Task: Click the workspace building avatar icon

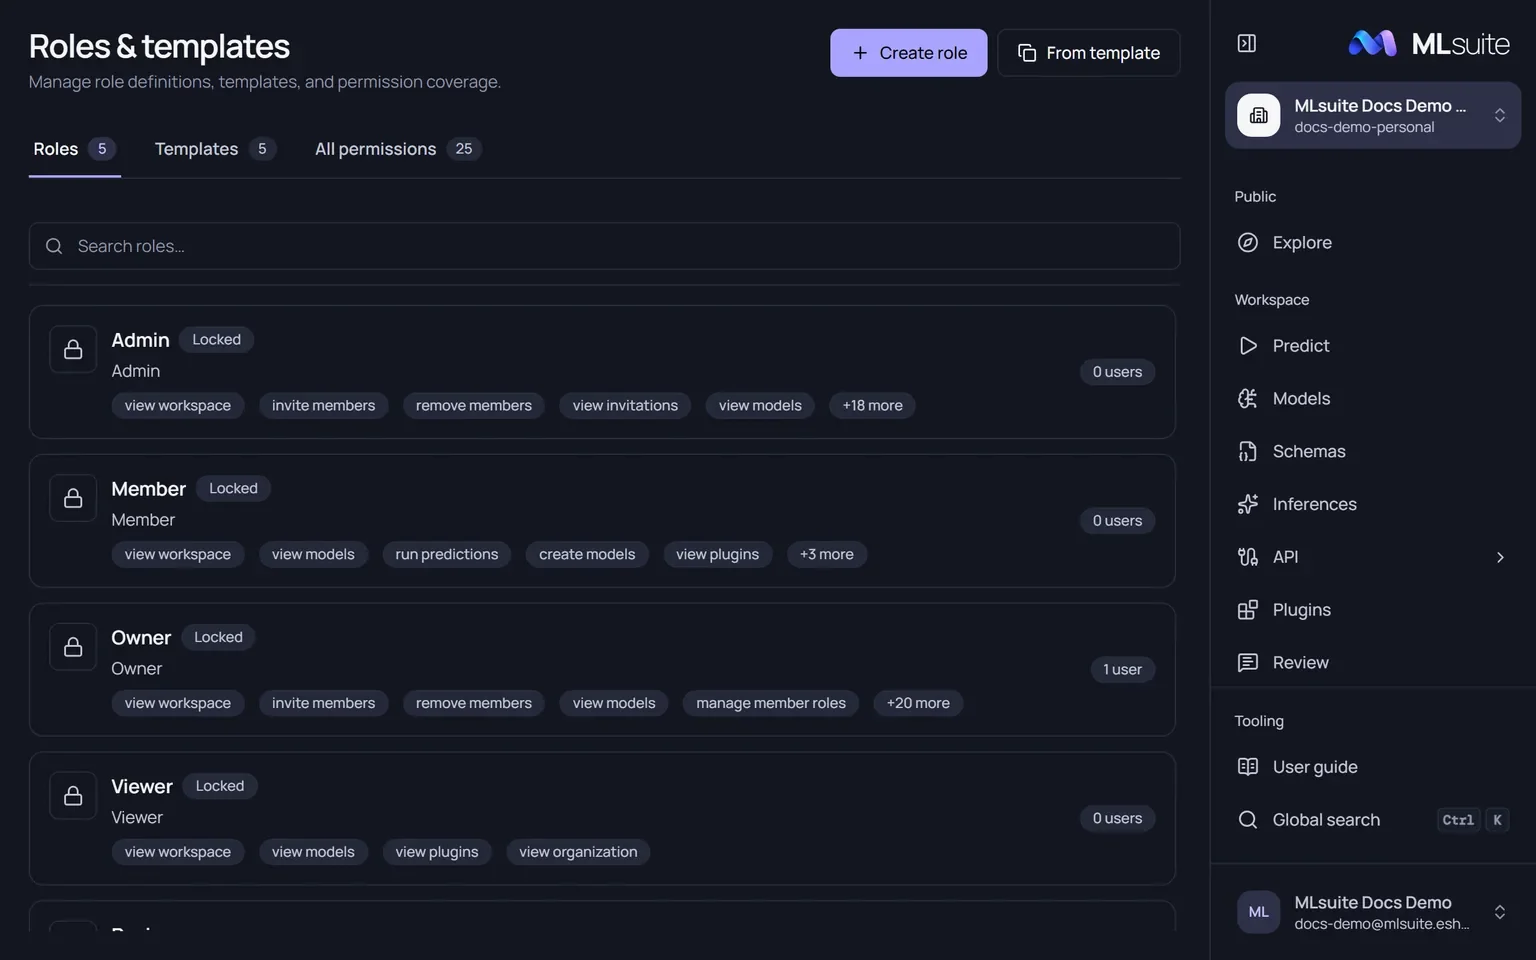Action: tap(1259, 115)
